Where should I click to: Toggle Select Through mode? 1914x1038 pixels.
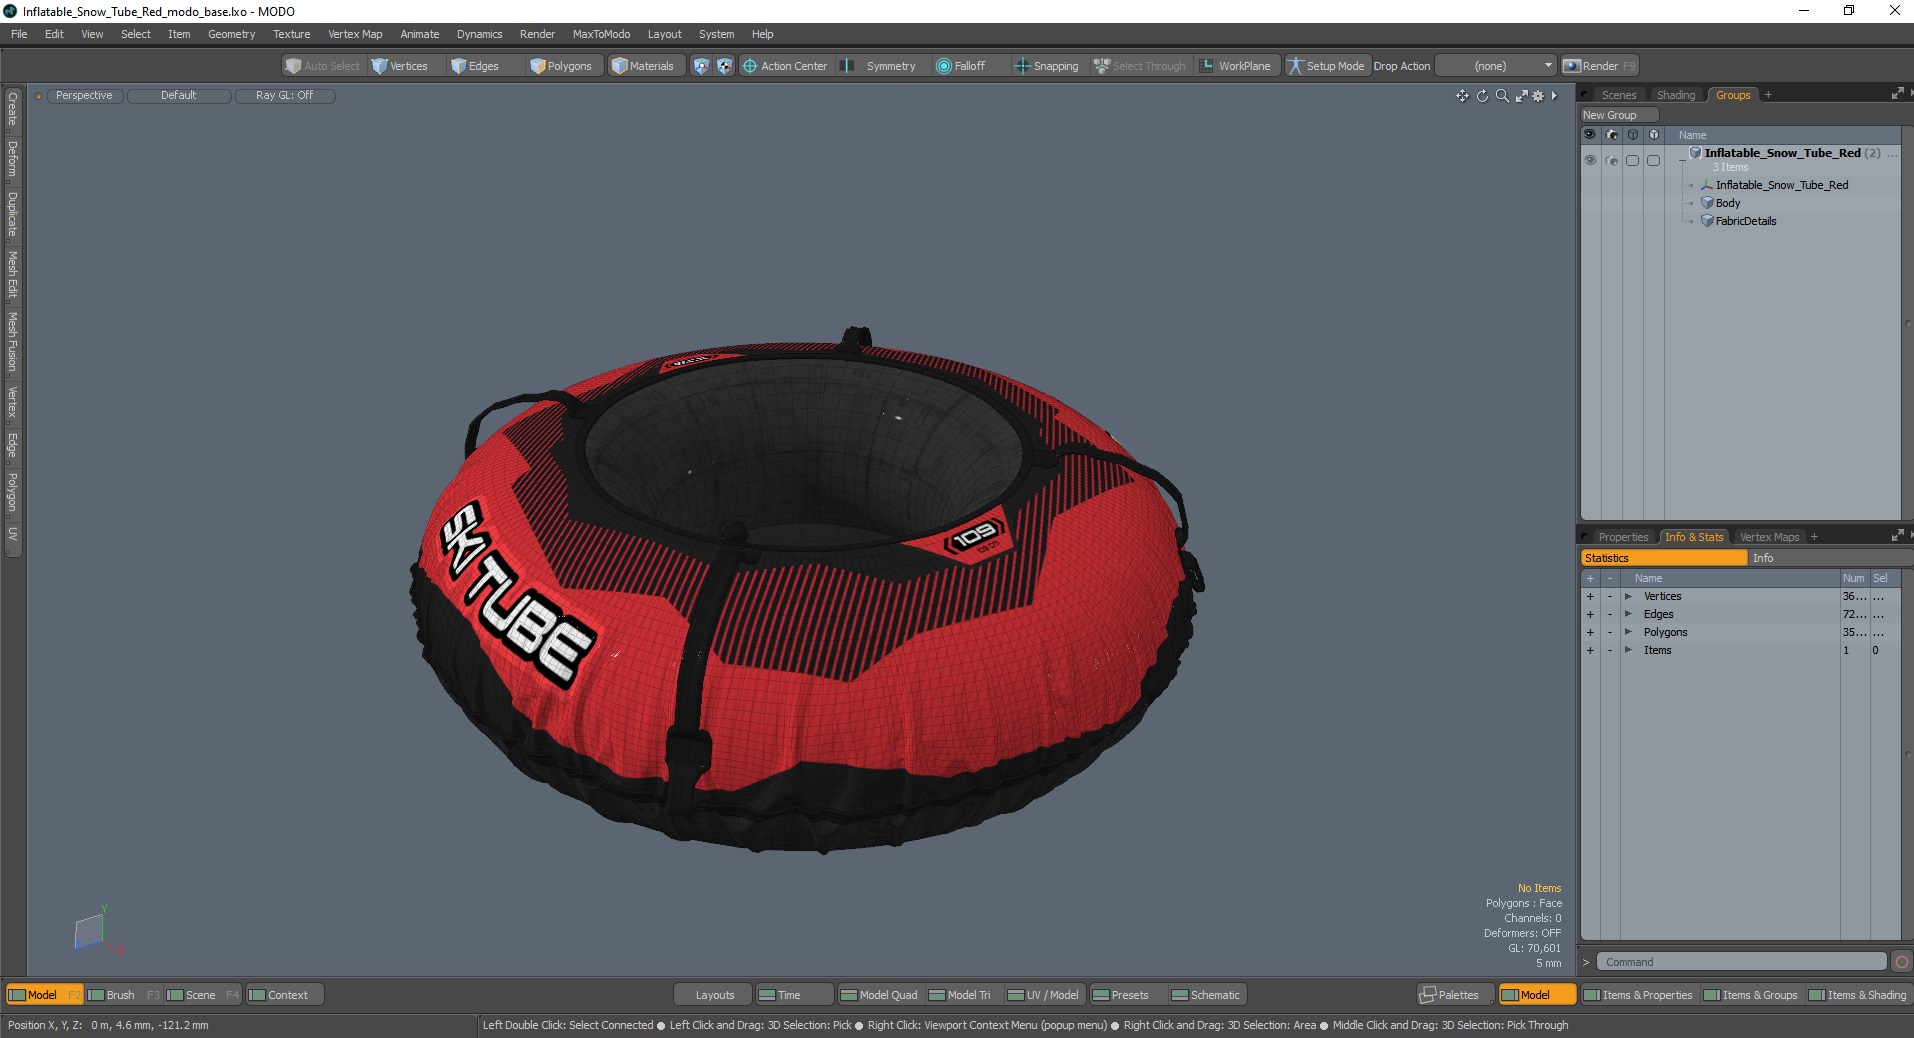pos(1140,66)
